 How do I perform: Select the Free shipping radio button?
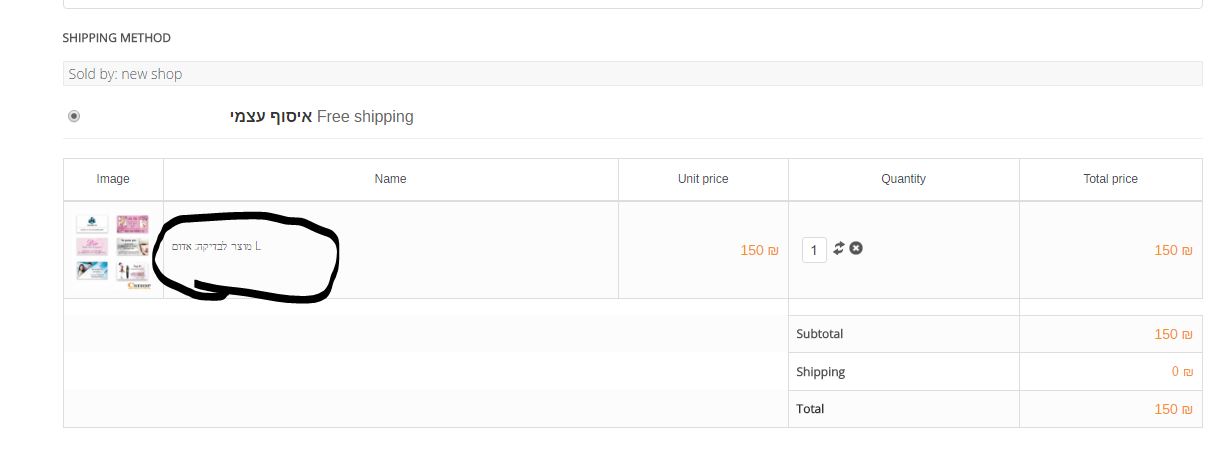(x=74, y=116)
